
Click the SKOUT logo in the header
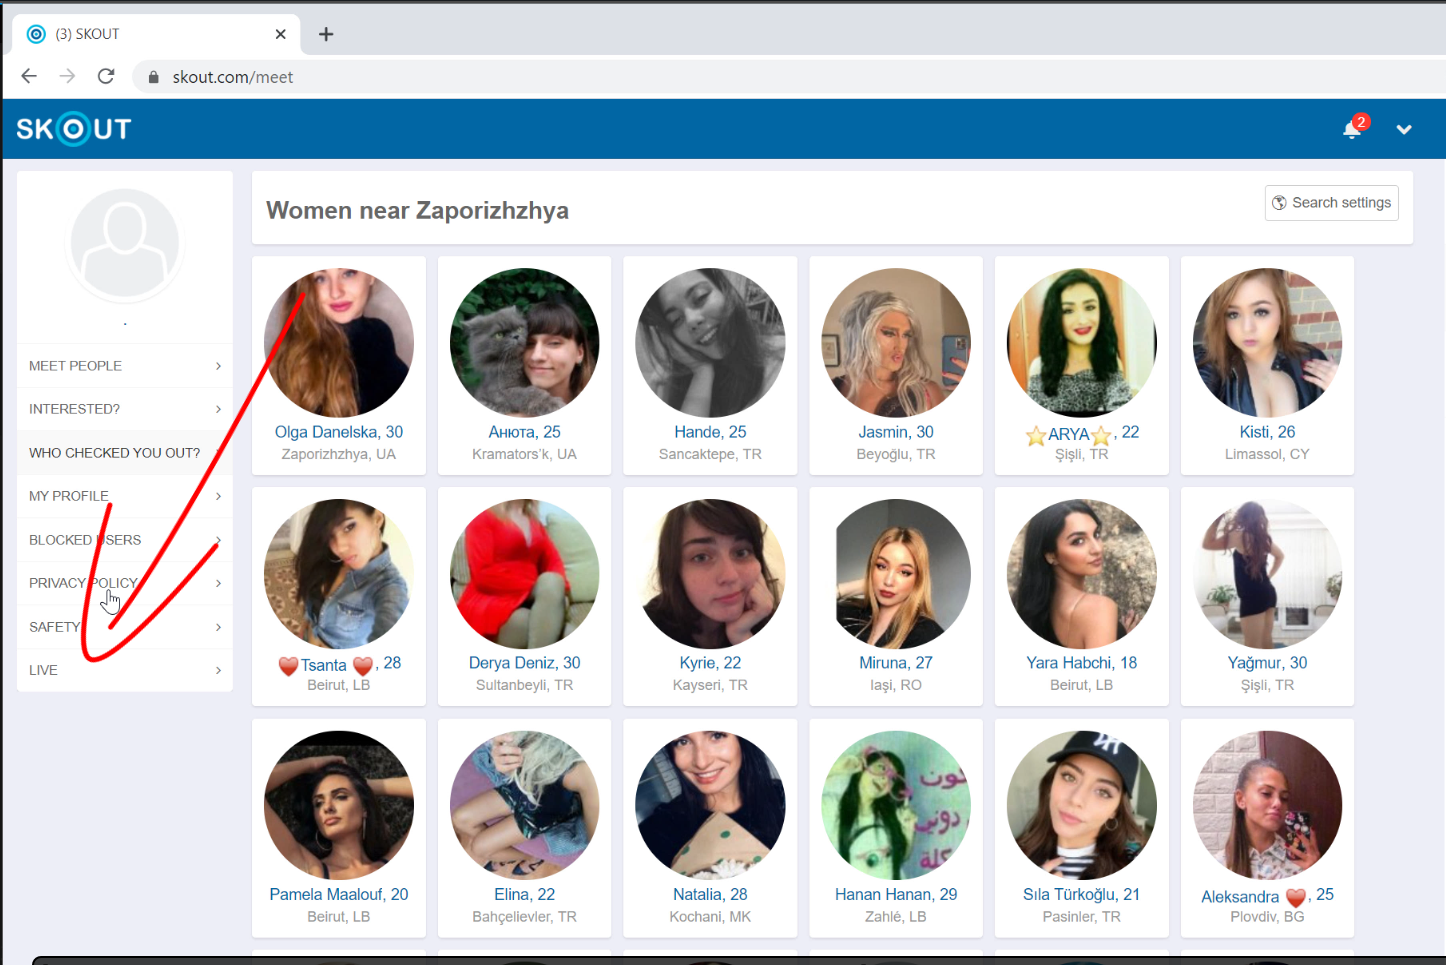72,128
